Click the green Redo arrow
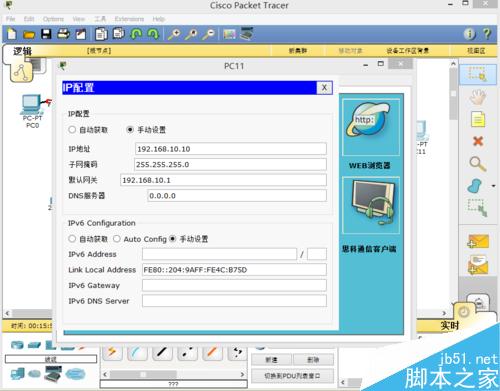The height and width of the screenshot is (391, 500). 153,34
